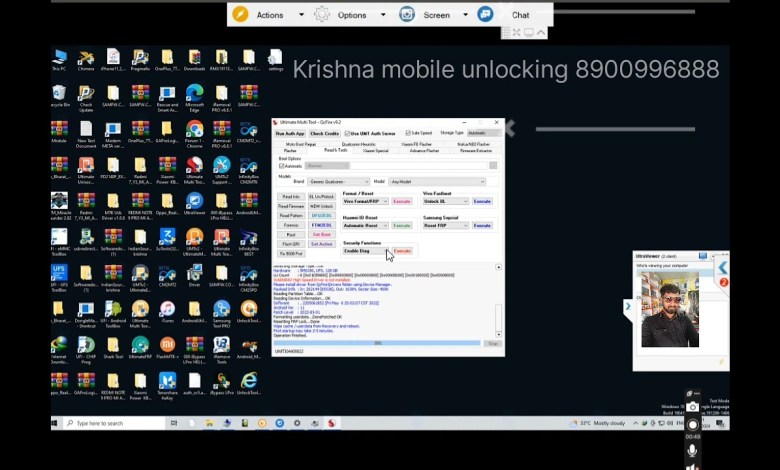Open the Actions menu icon in the remote toolbar
The image size is (780, 470).
click(240, 14)
